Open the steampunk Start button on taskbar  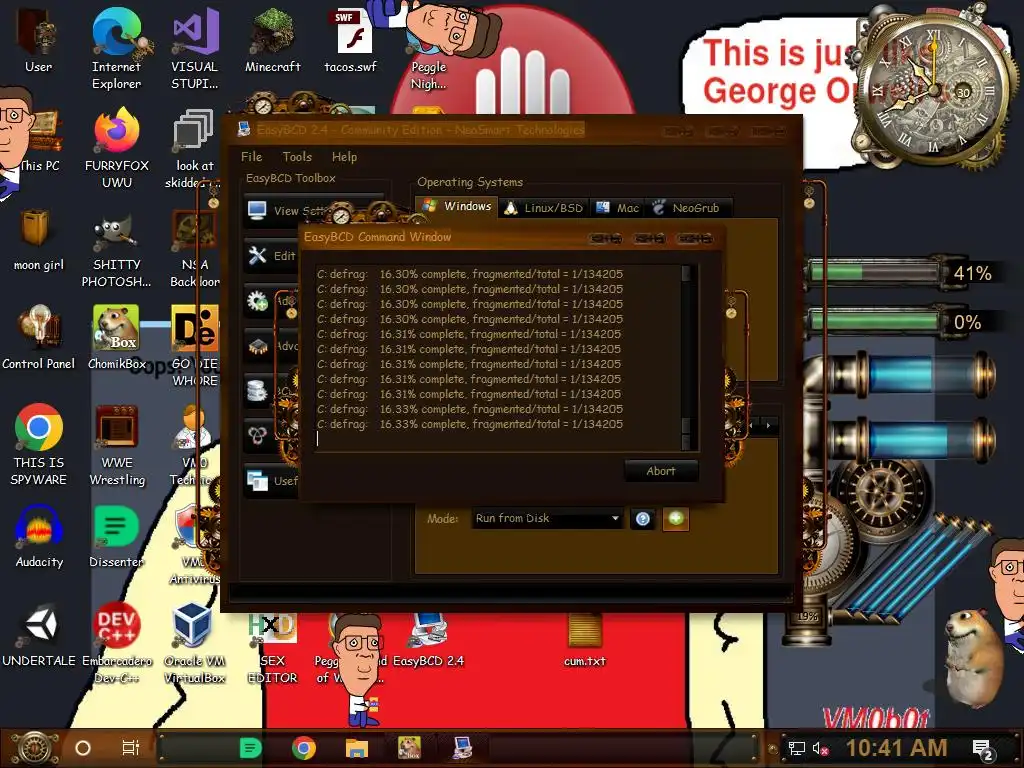point(35,748)
